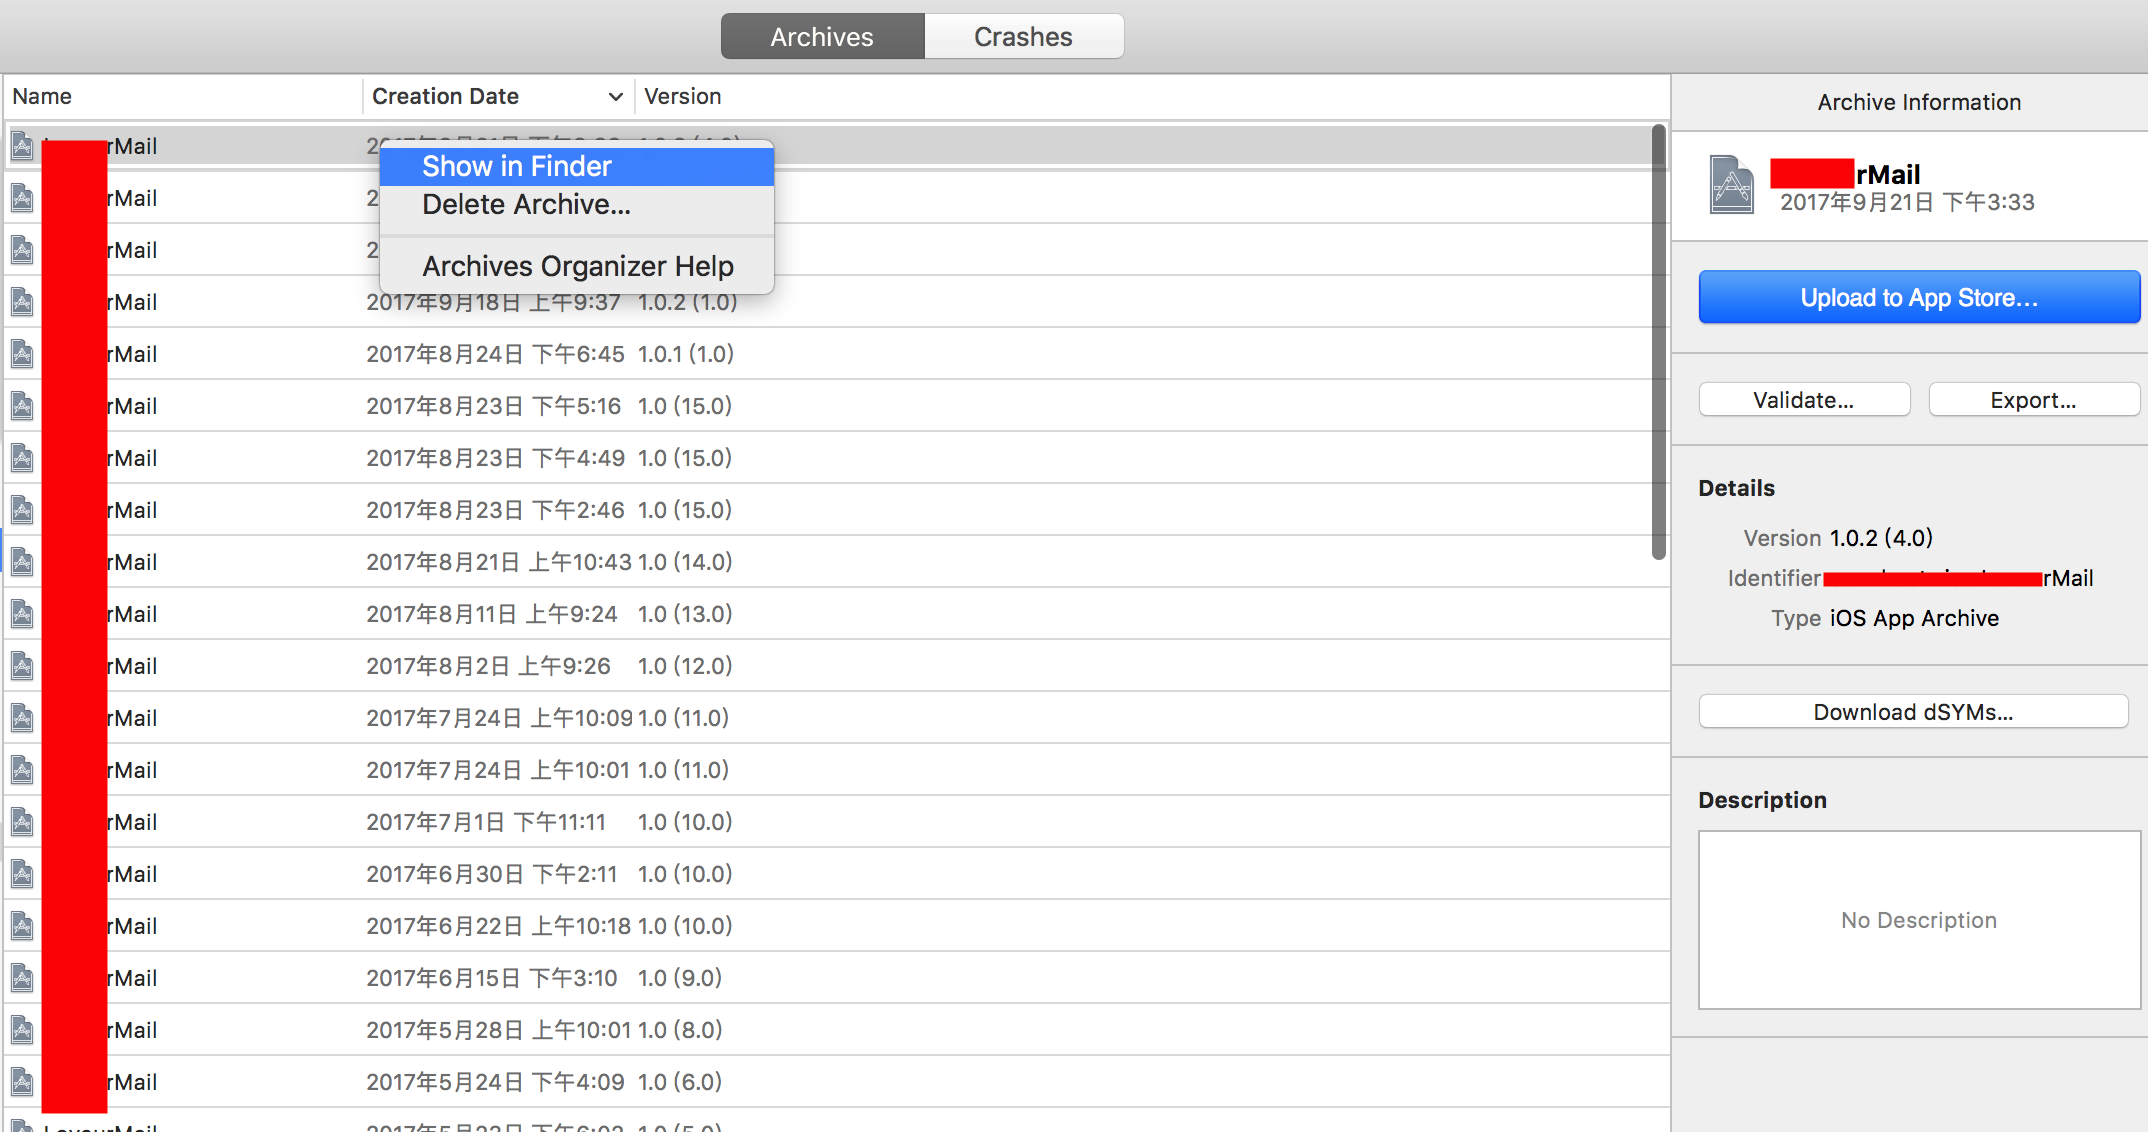
Task: Click the Validate... button
Action: 1804,400
